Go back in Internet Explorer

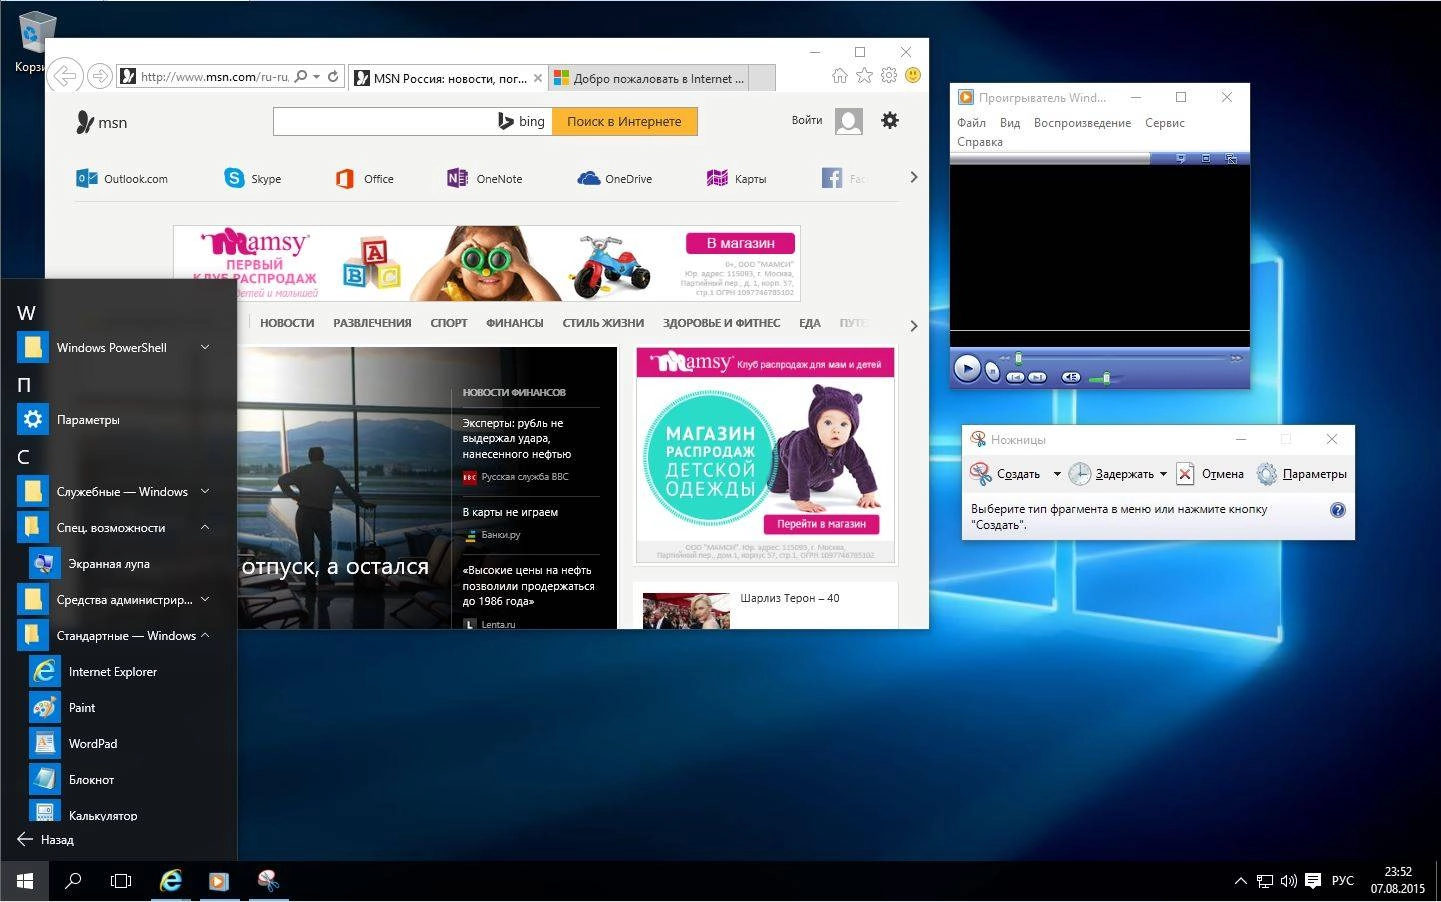(64, 75)
